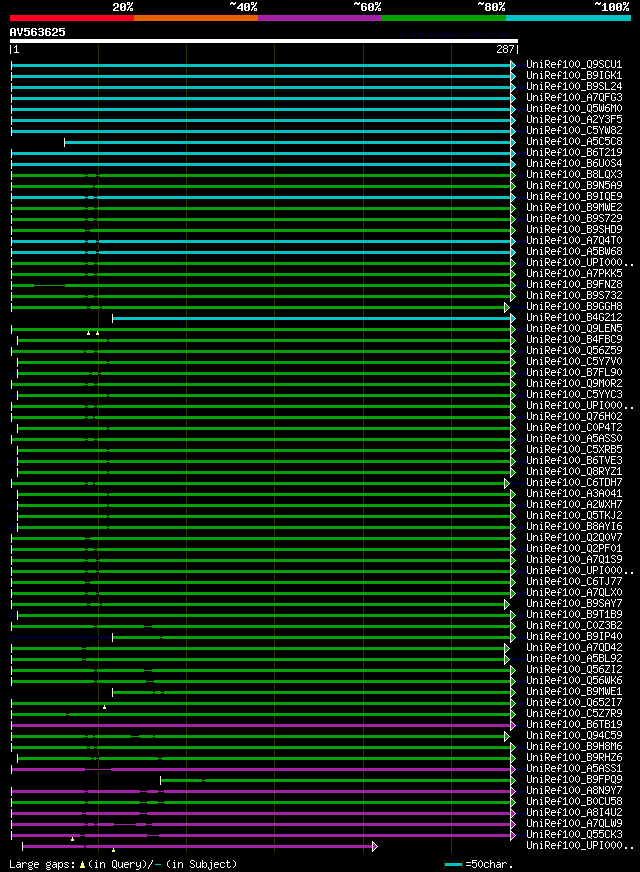Open the UniRef100_Q5W6M0 hit label
640x872 pixels.
coord(574,108)
